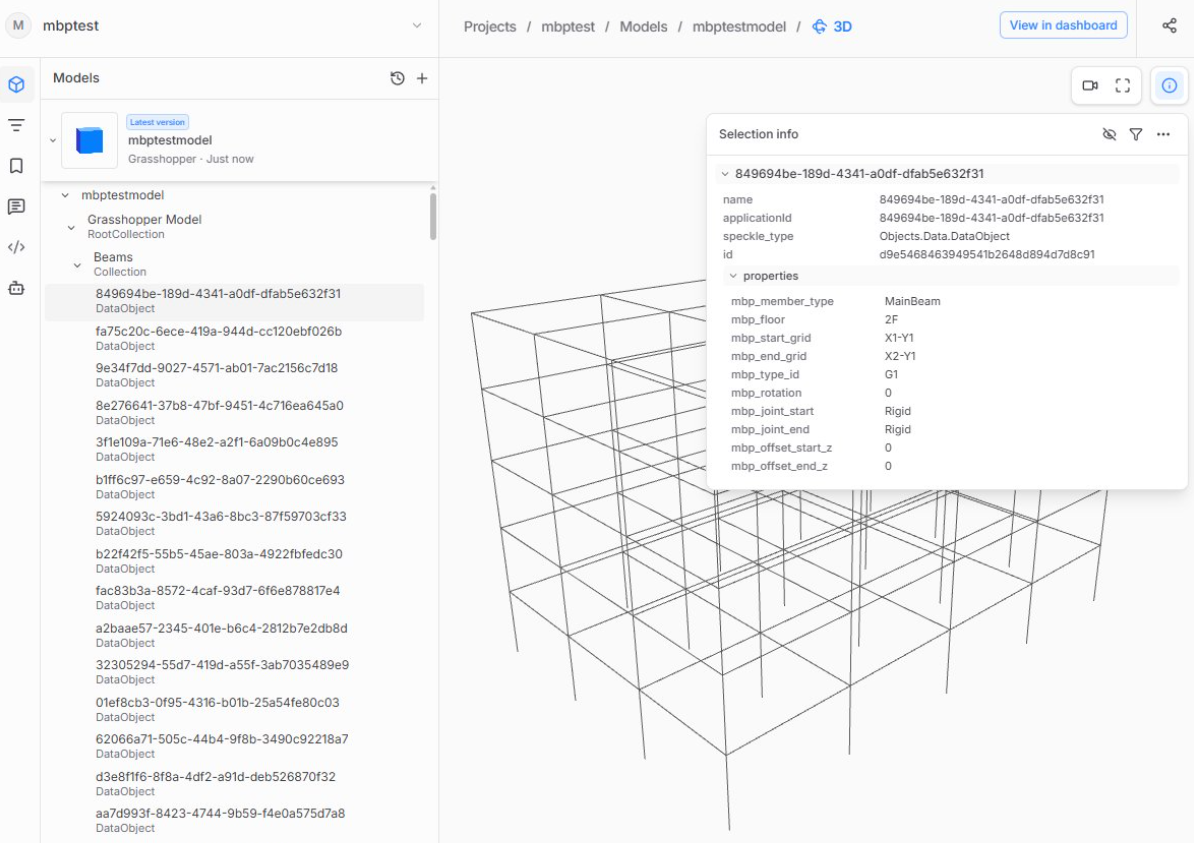Viewport: 1194px width, 843px height.
Task: Isolate the selection with the filter icon
Action: 1135,134
